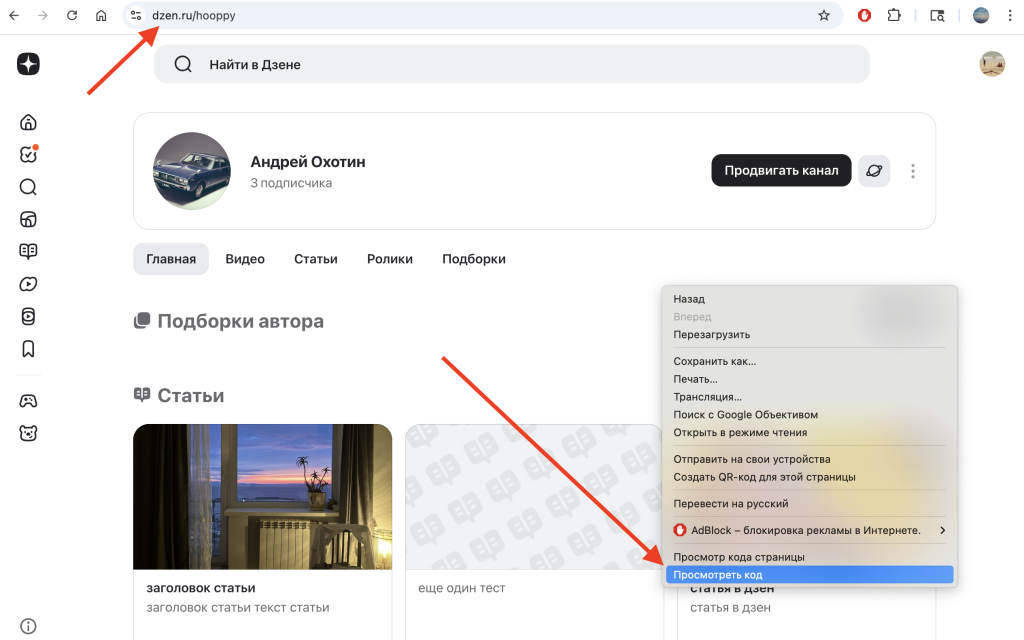
Task: Open the bookmark icon in left sidebar
Action: click(28, 349)
